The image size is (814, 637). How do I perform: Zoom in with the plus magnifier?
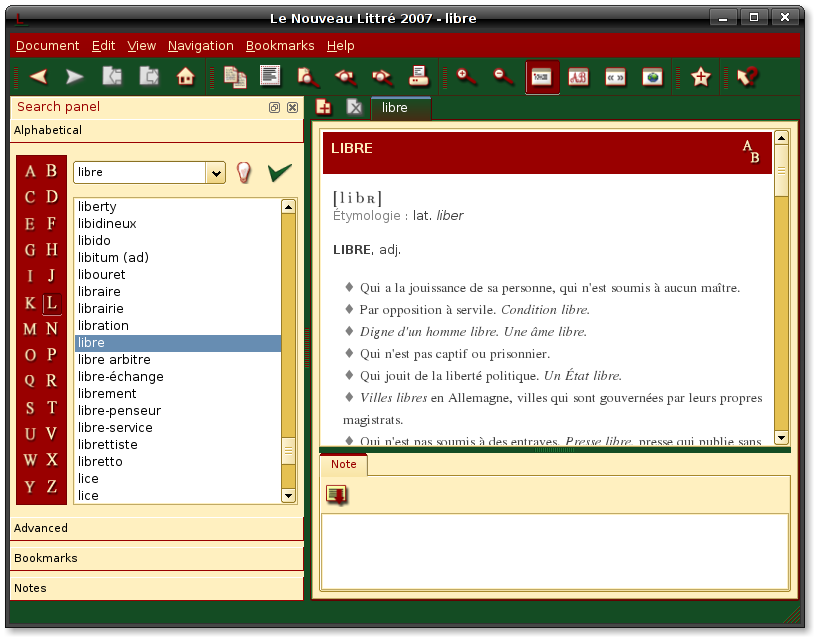[x=466, y=77]
